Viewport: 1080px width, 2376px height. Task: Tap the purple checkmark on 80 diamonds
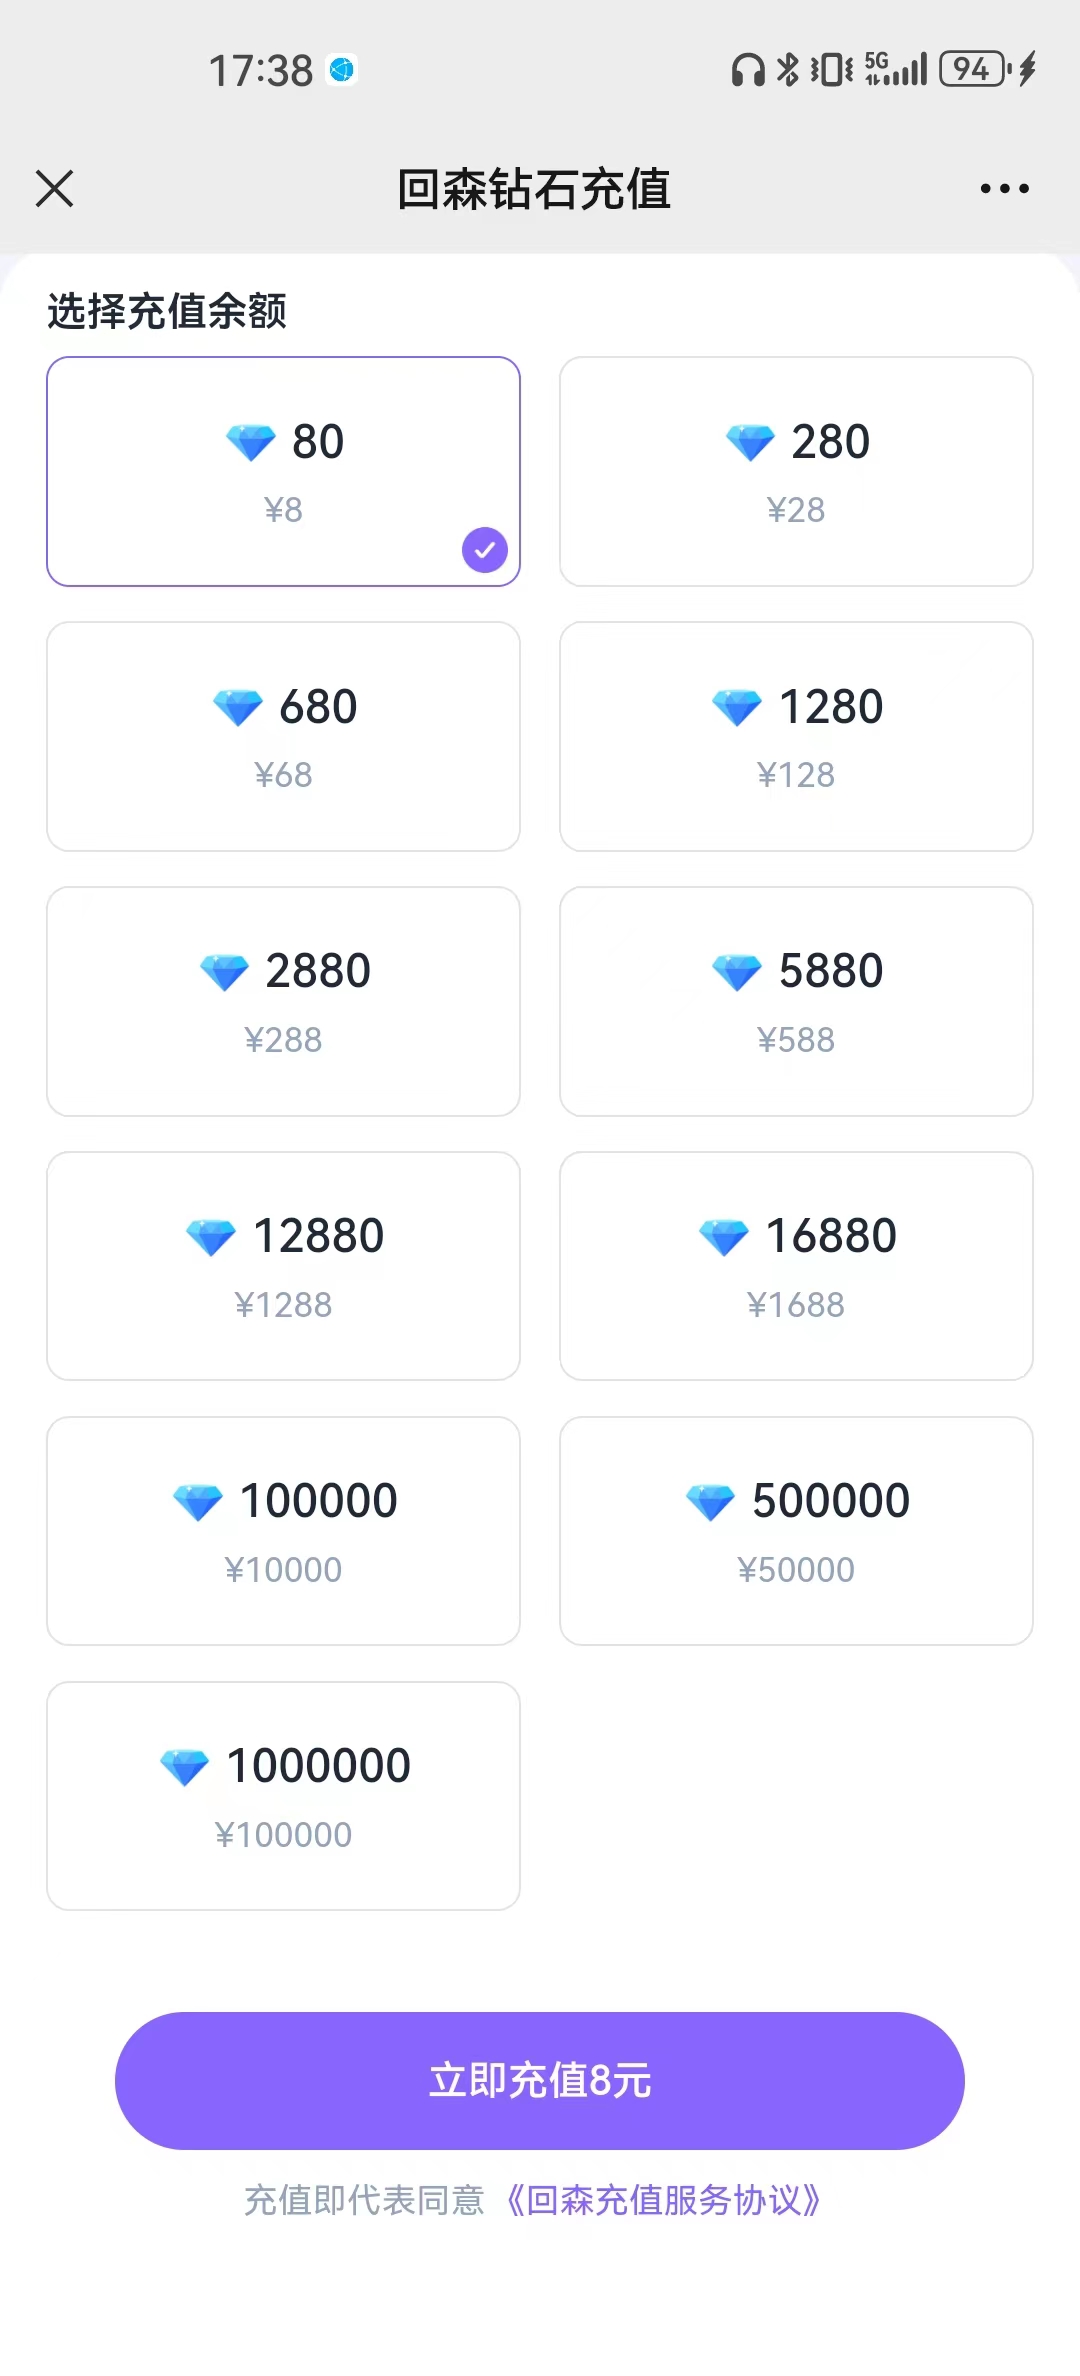pyautogui.click(x=485, y=550)
